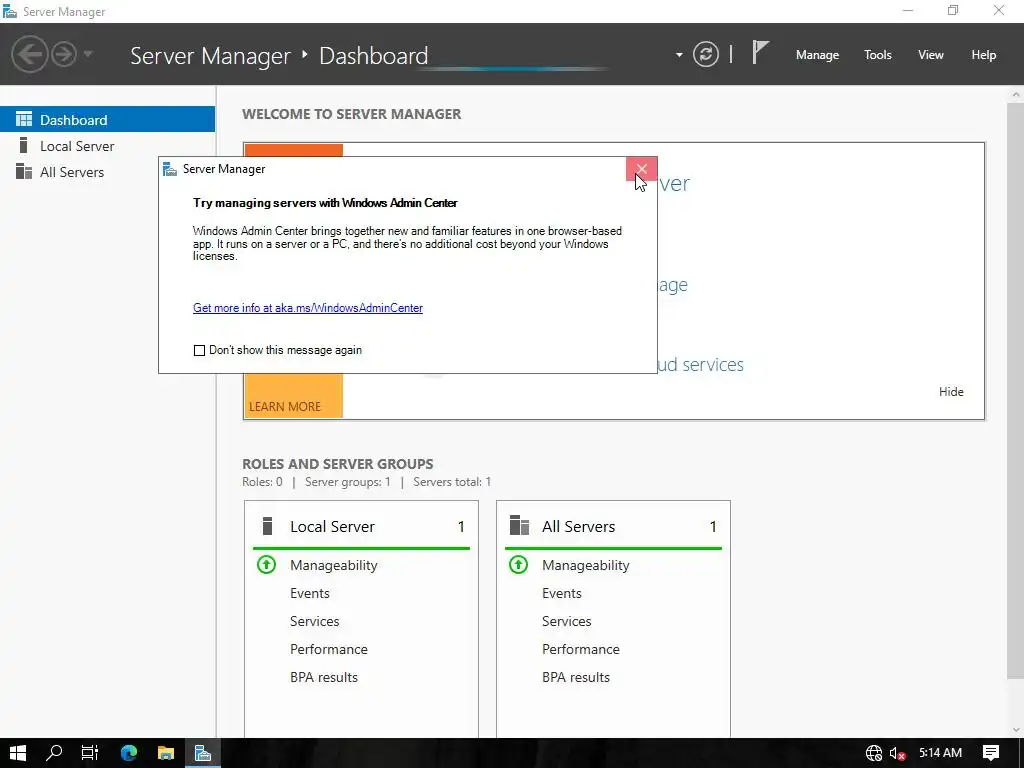Expand the dropdown arrow beside the refresh icon
This screenshot has height=768, width=1024.
pyautogui.click(x=679, y=55)
